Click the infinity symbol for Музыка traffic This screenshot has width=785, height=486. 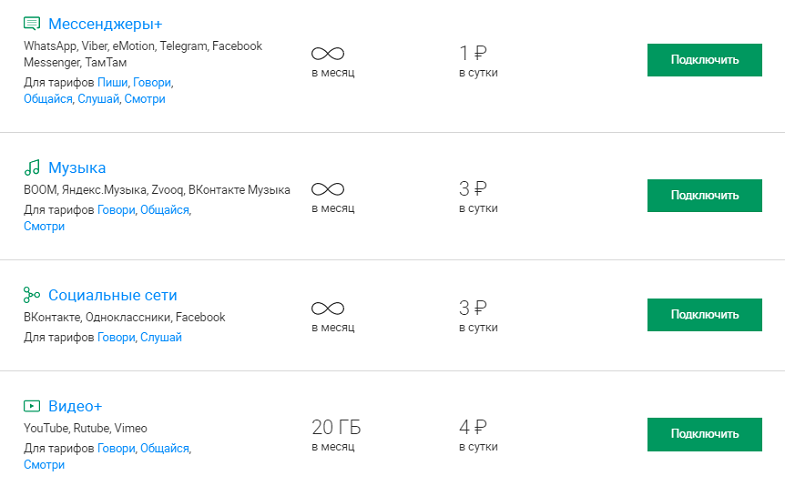(327, 189)
